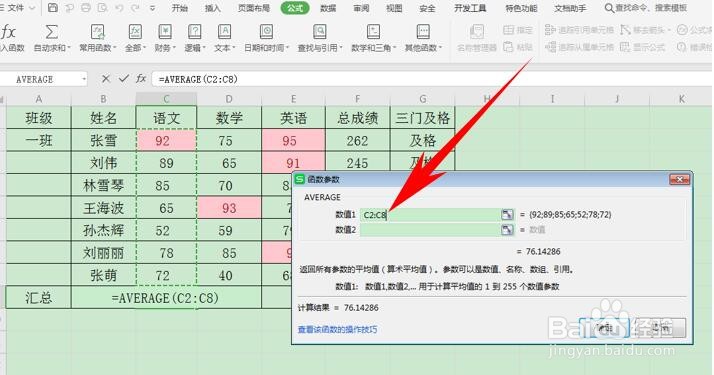This screenshot has height=375, width=714.
Task: Open the AutoSum (自动求和) tool
Action: click(x=52, y=38)
